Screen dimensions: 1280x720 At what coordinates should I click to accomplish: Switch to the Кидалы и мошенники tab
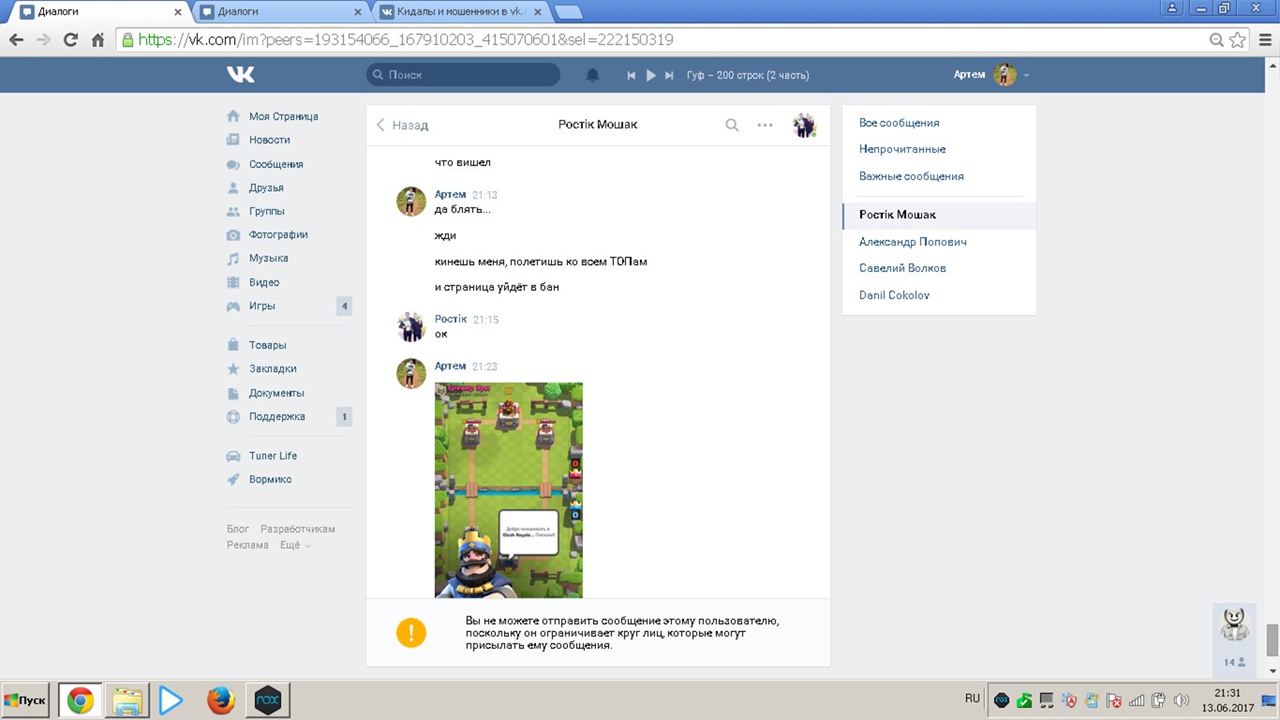(458, 12)
